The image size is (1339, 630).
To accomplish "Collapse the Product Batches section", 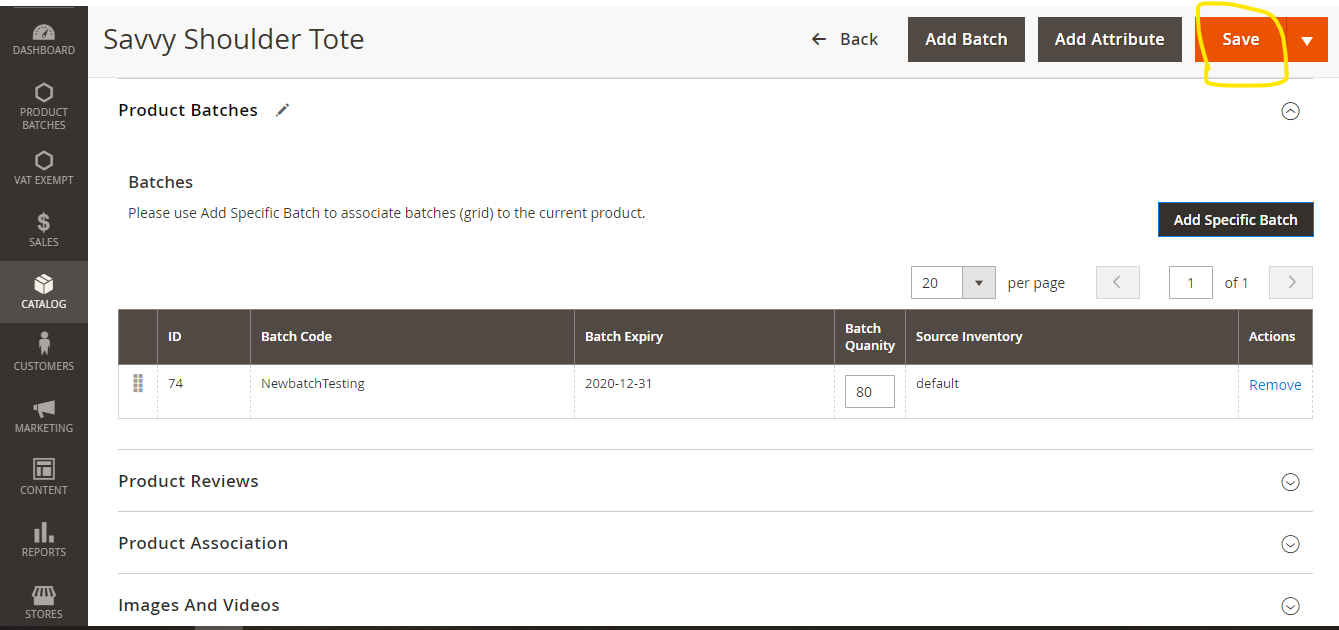I will point(1290,111).
